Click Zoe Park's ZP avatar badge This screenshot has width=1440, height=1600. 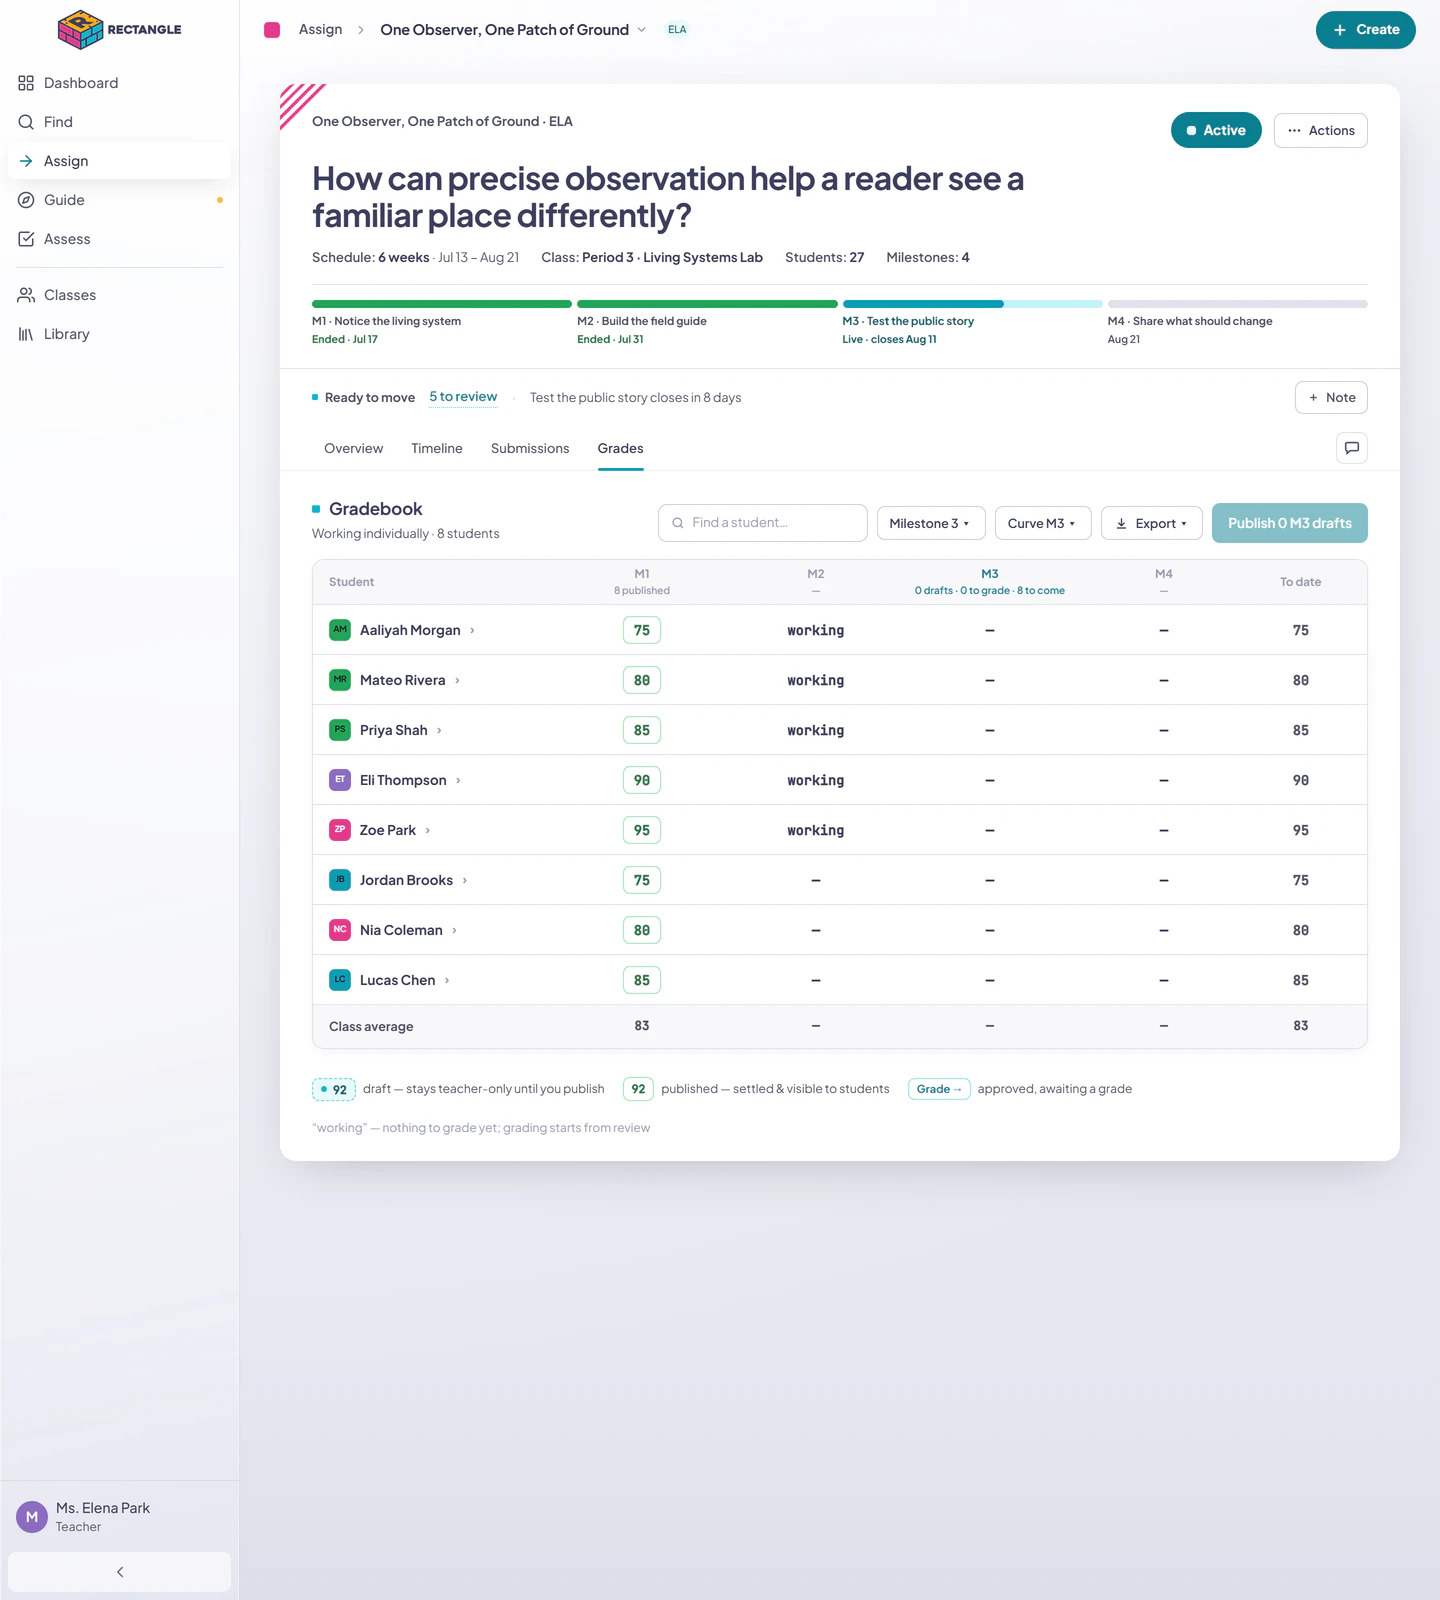pyautogui.click(x=340, y=830)
